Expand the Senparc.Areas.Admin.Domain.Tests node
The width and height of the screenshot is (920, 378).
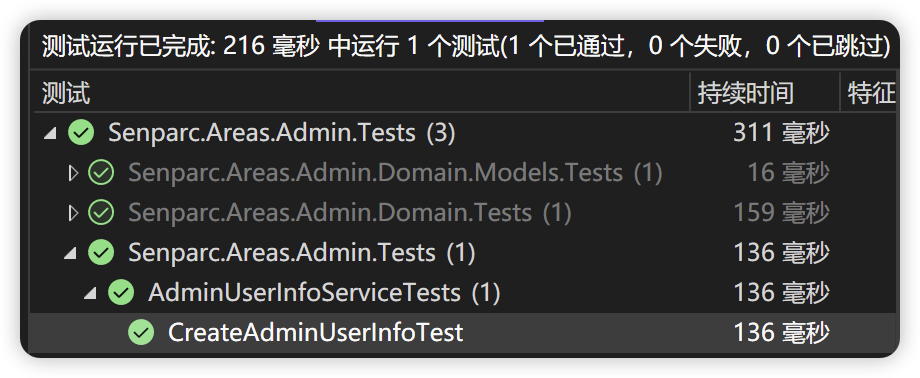[x=73, y=213]
